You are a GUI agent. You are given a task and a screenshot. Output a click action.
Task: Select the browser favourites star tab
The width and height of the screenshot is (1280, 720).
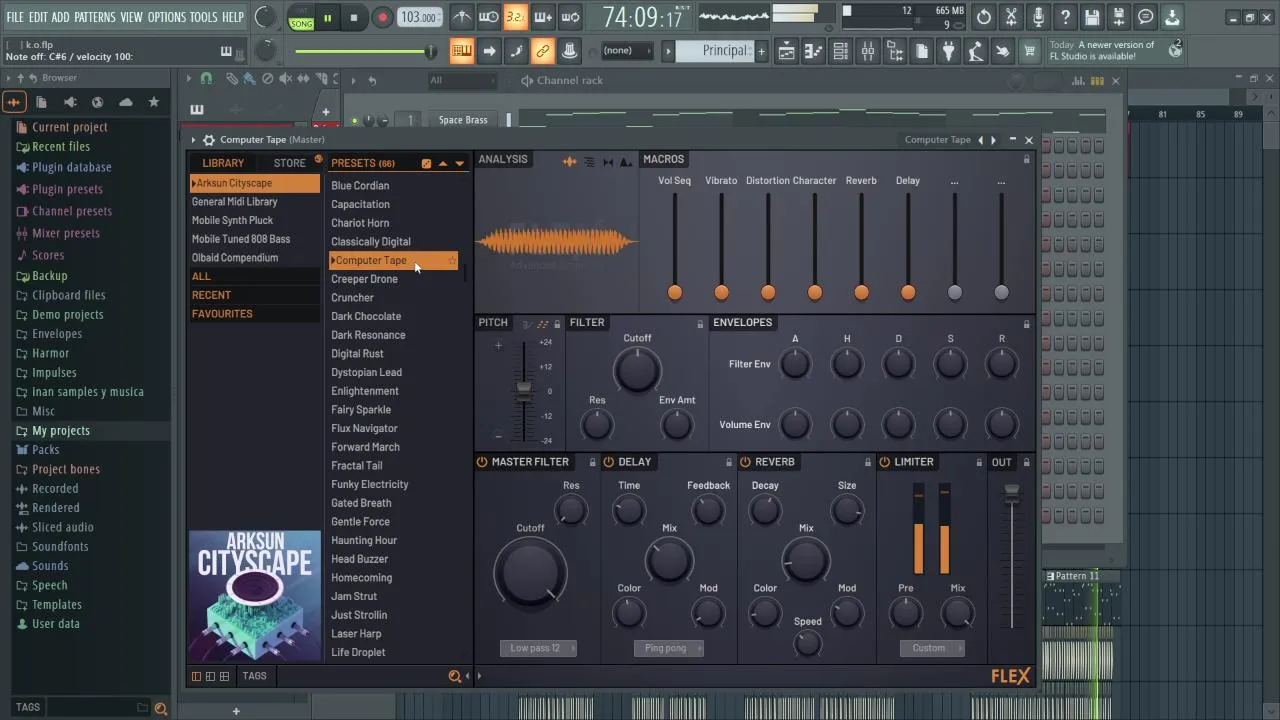point(153,102)
